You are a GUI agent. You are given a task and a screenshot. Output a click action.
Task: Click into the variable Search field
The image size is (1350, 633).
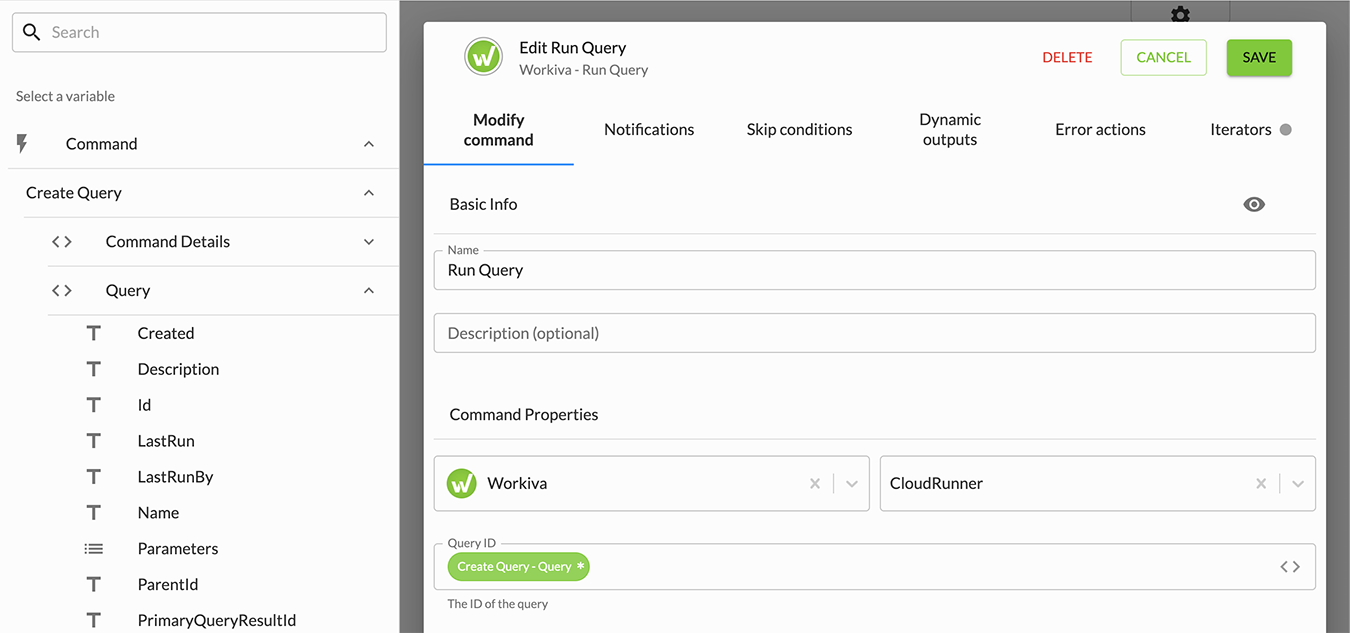pos(199,32)
